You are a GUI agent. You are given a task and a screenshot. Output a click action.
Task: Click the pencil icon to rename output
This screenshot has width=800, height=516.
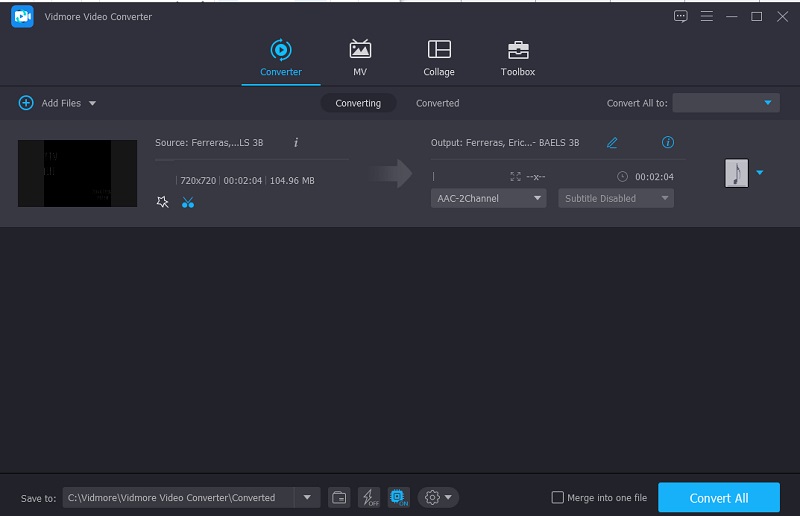click(x=612, y=143)
